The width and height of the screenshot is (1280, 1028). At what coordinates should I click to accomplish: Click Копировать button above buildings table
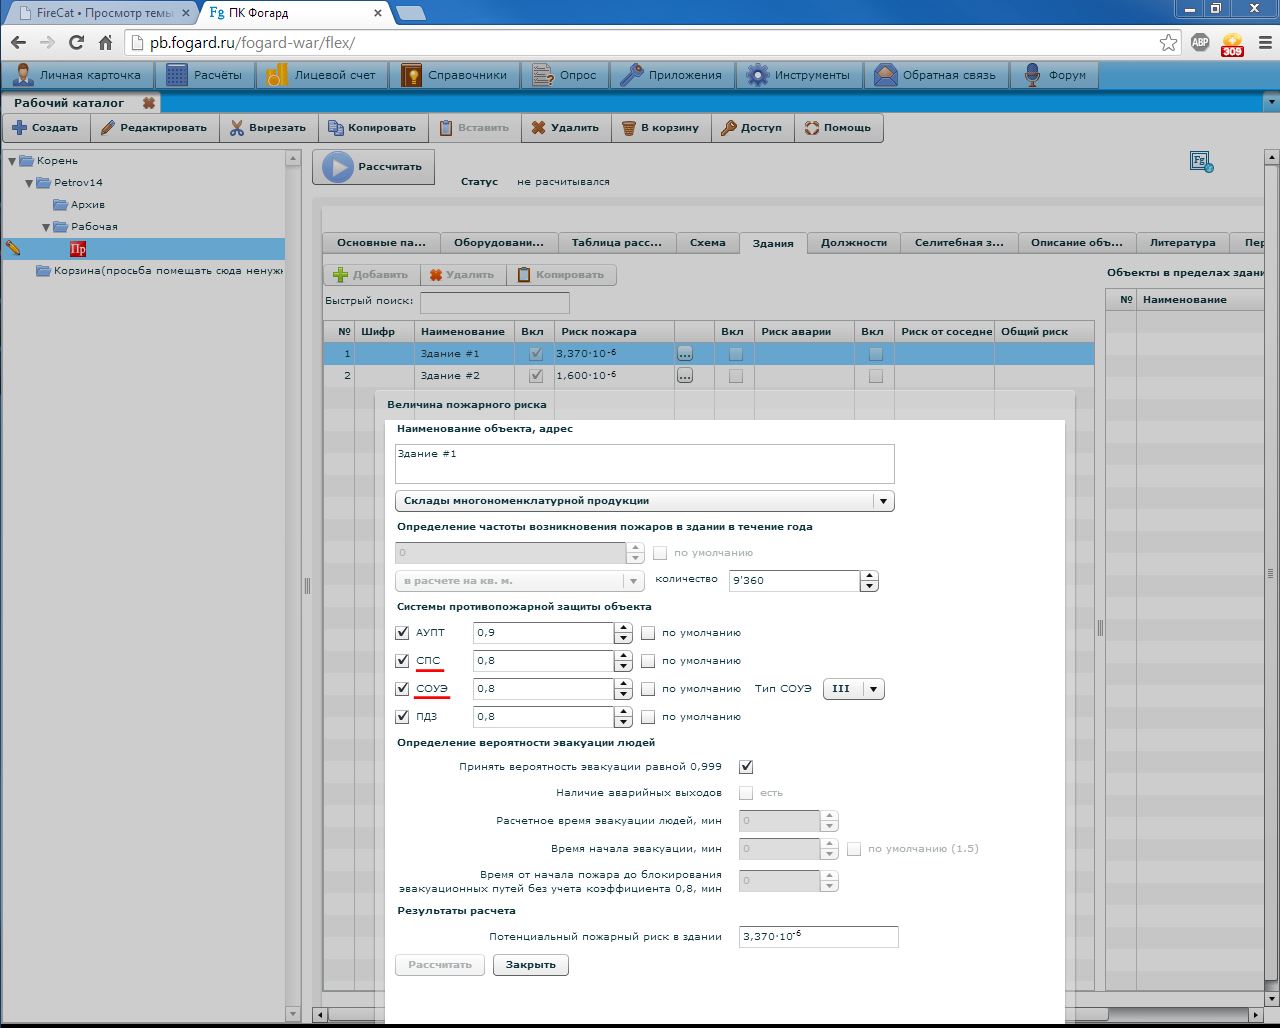(562, 275)
